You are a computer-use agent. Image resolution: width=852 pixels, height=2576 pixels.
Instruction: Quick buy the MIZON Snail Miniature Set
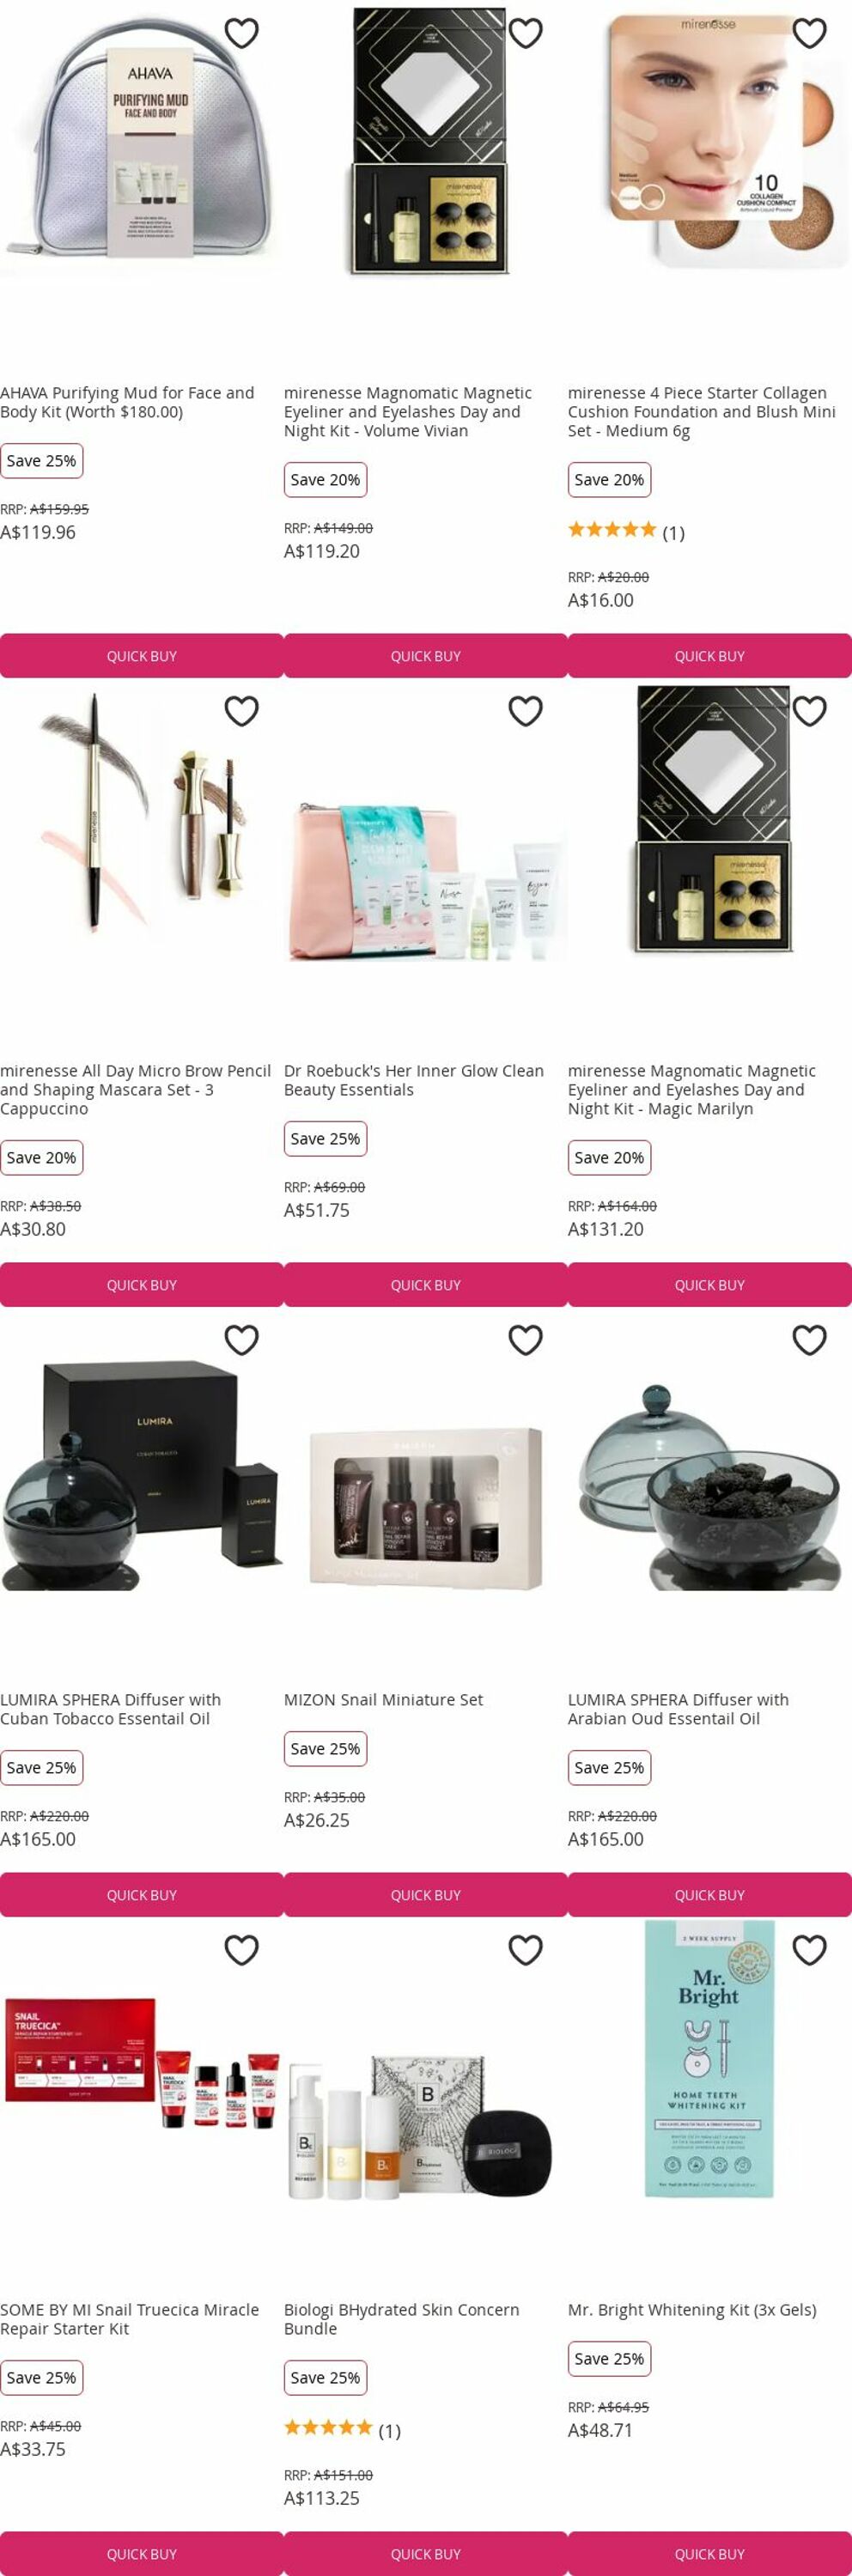point(426,1895)
